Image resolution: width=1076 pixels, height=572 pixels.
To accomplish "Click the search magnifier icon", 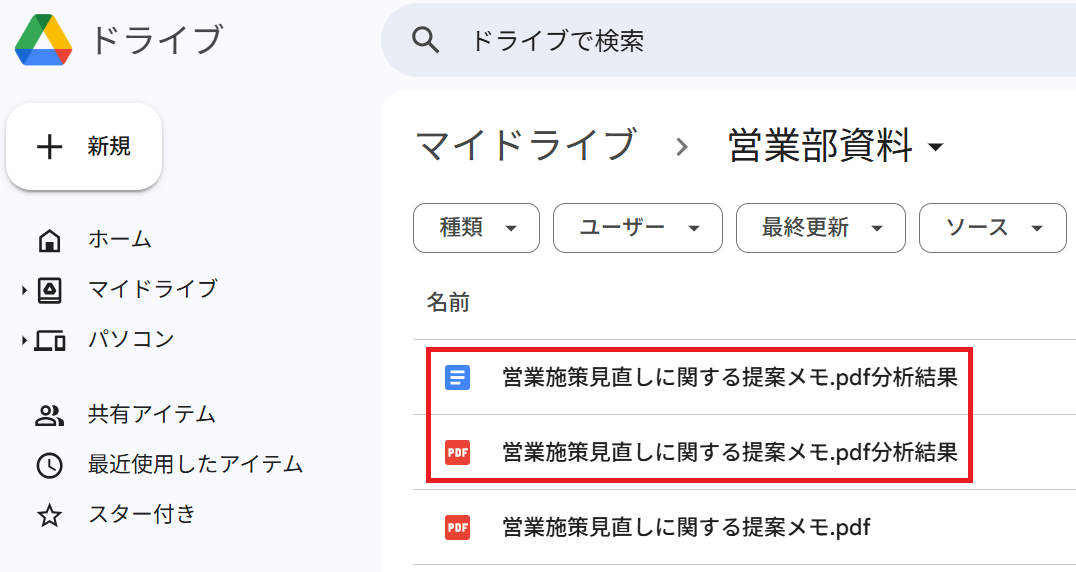I will (x=426, y=40).
